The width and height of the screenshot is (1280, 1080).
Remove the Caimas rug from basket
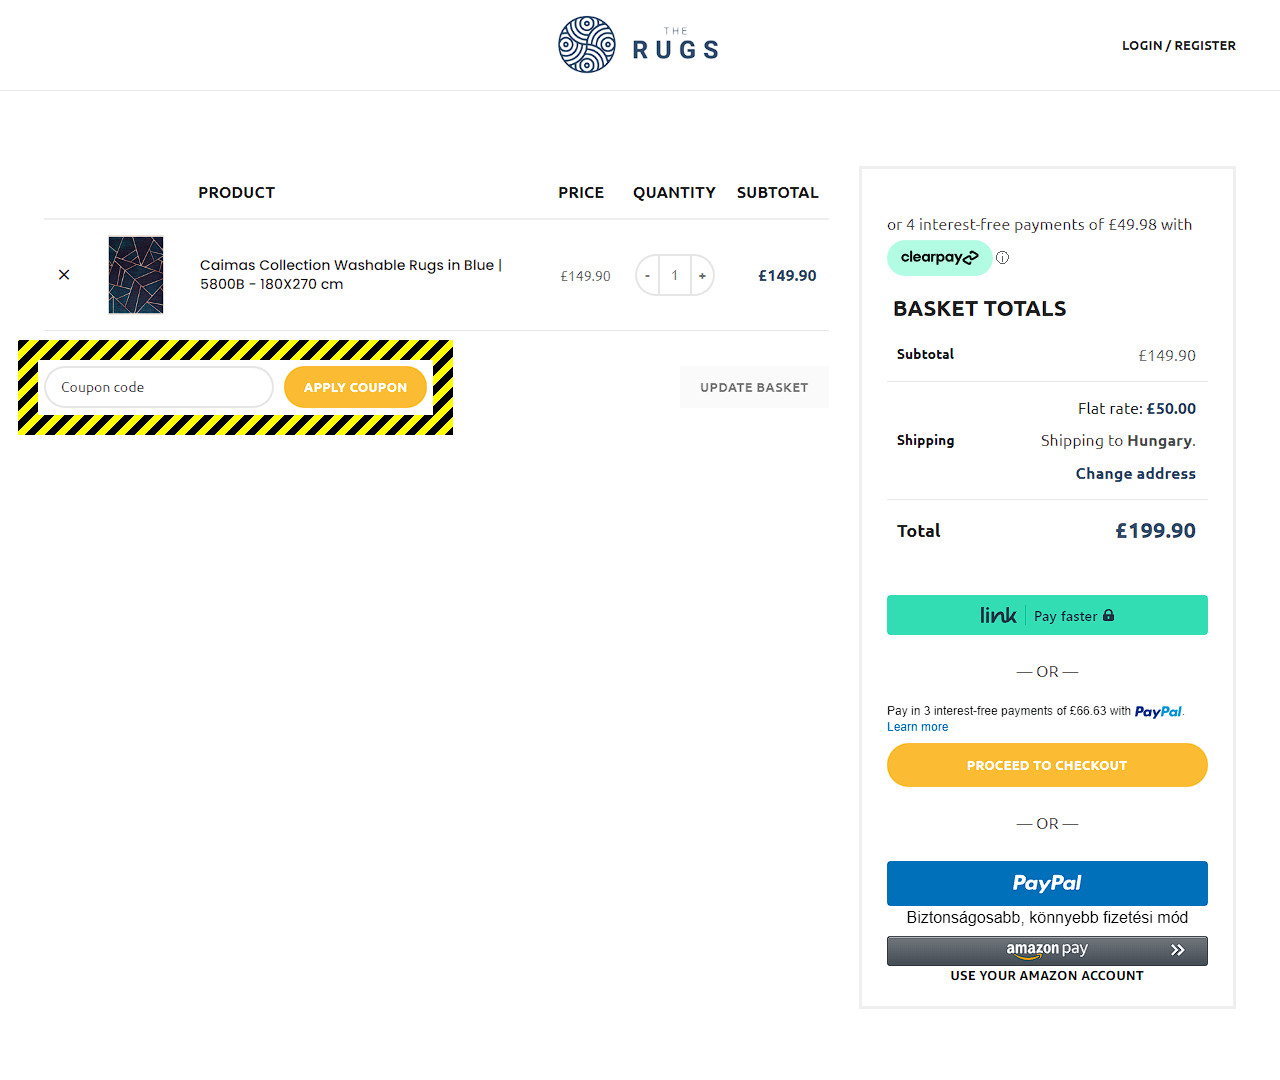point(64,275)
